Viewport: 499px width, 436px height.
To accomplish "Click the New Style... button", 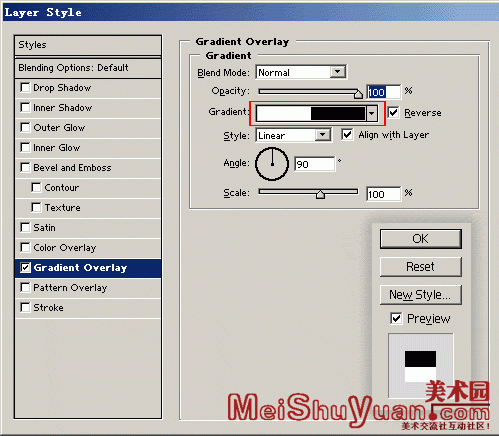I will point(421,295).
